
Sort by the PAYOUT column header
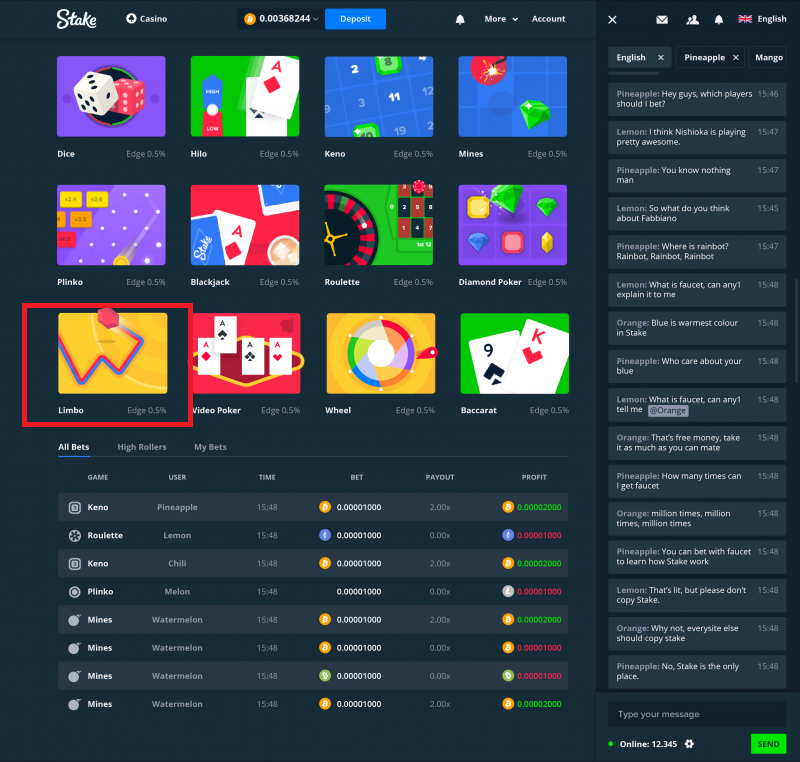(440, 477)
